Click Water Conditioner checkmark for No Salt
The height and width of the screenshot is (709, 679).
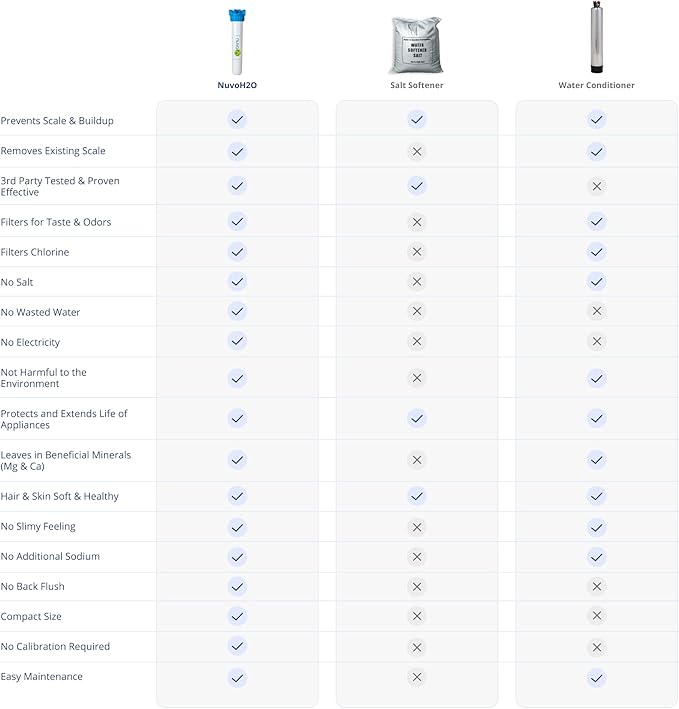(596, 282)
